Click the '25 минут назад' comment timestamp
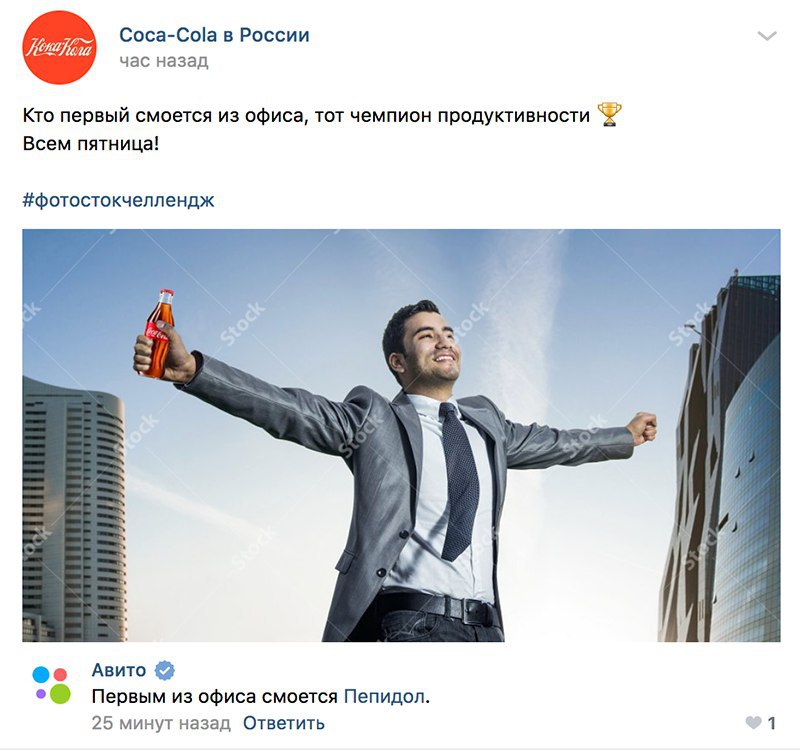The width and height of the screenshot is (800, 750). [161, 723]
